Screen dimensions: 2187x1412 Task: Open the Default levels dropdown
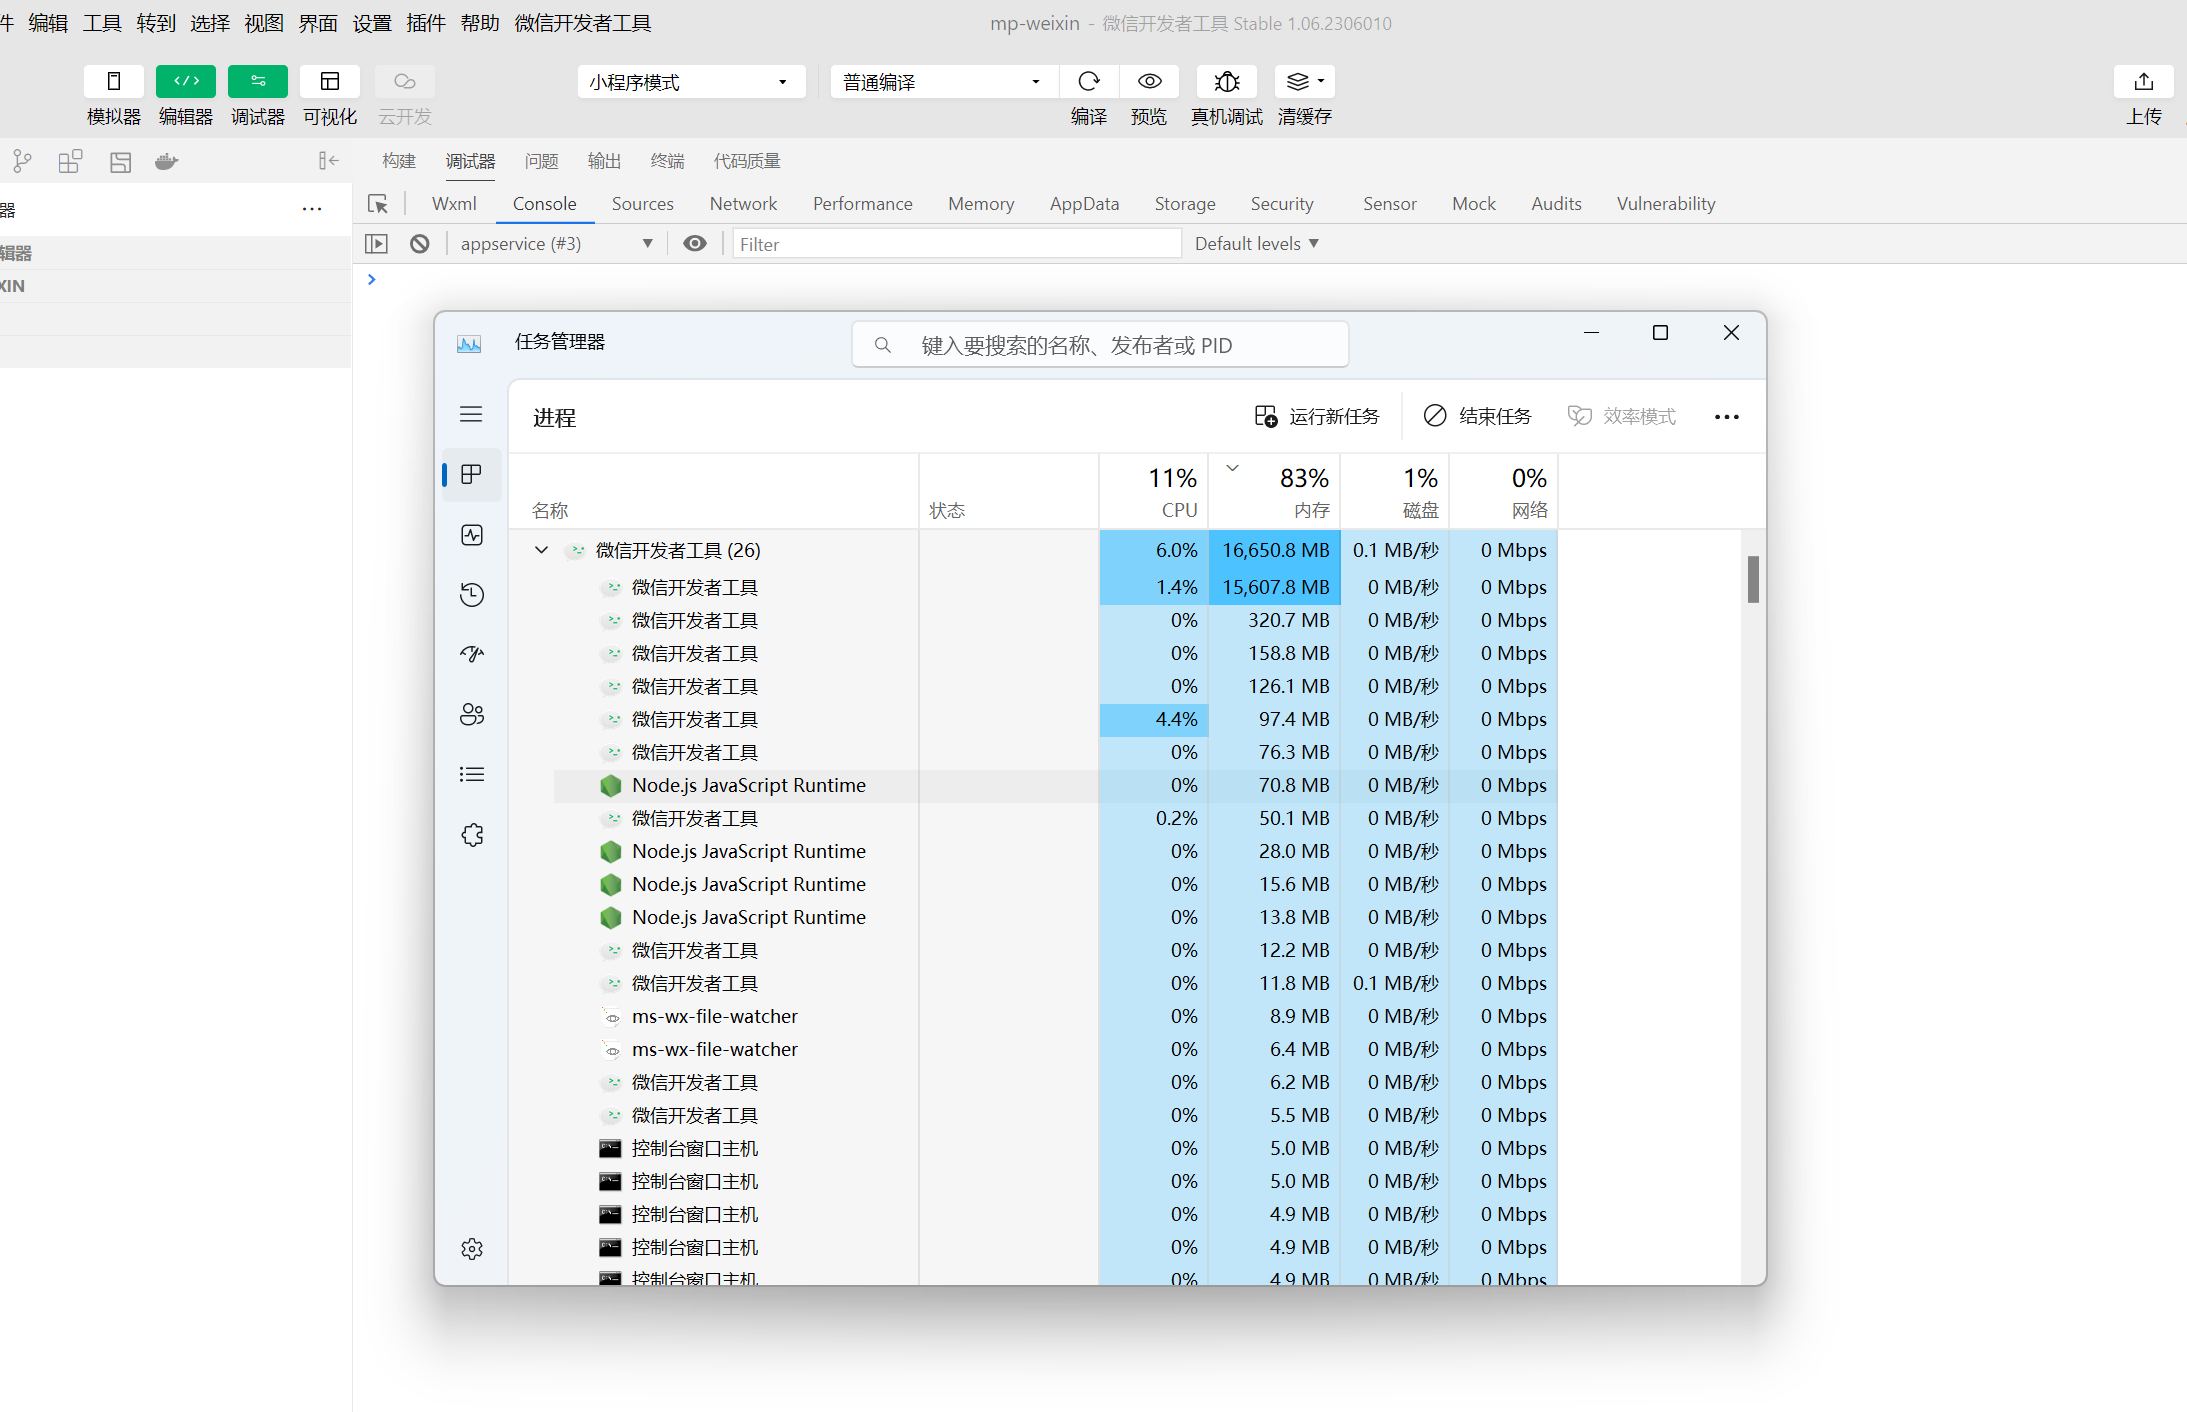[1256, 243]
